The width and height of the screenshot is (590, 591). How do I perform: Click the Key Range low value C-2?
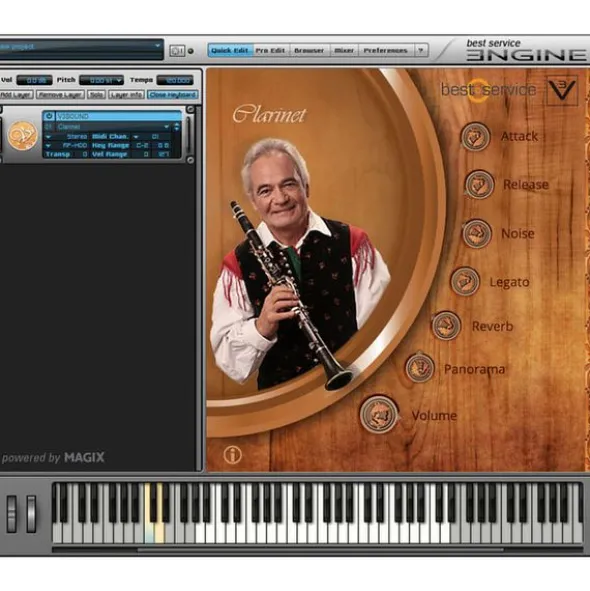click(x=142, y=145)
